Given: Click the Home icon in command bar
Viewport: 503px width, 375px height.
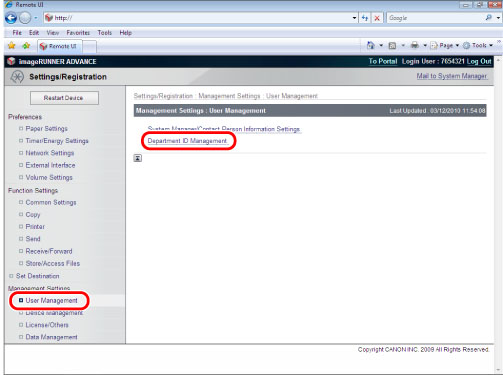Looking at the screenshot, I should tap(371, 45).
